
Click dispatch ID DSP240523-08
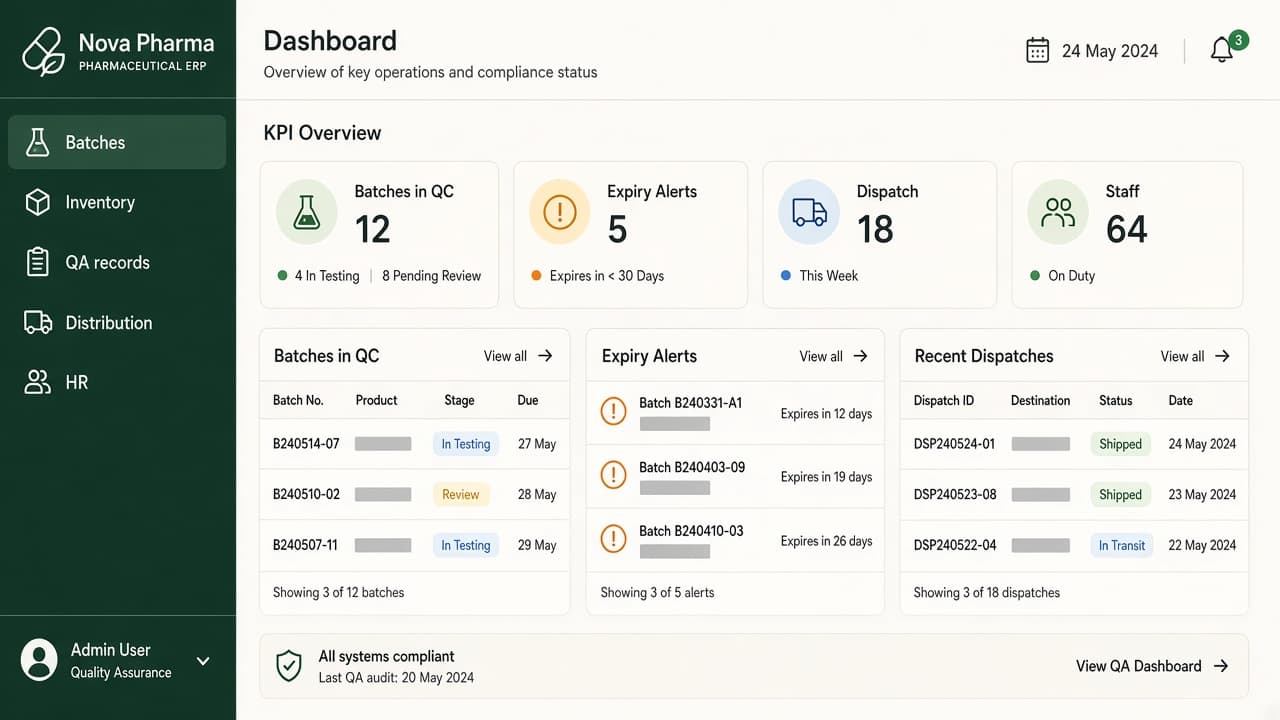click(955, 494)
